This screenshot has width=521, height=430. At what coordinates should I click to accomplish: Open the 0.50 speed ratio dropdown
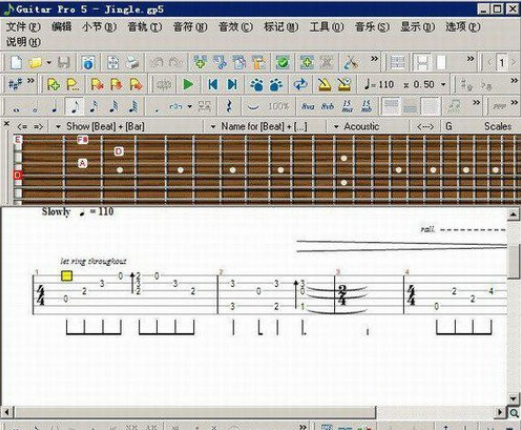[444, 85]
